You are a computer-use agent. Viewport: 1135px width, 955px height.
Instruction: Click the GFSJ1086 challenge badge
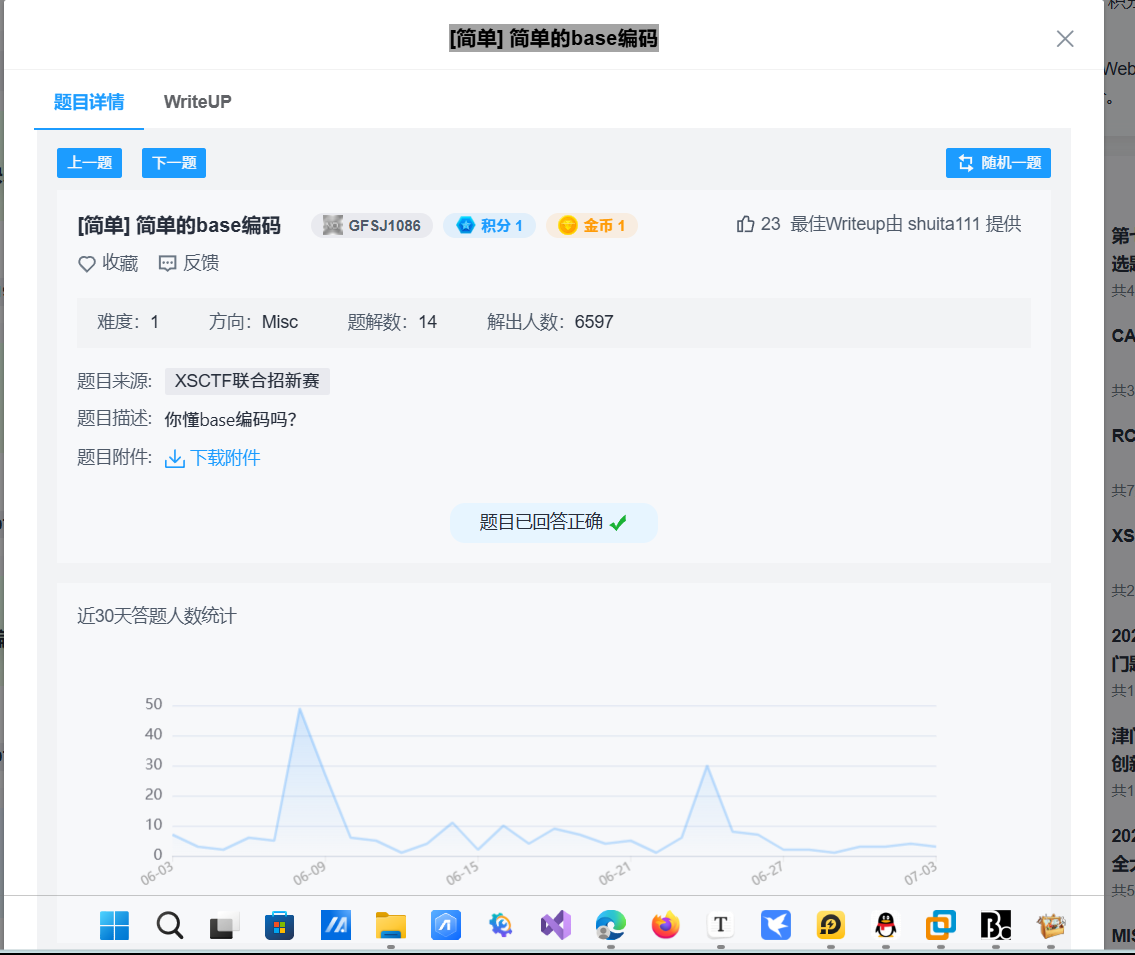tap(371, 225)
